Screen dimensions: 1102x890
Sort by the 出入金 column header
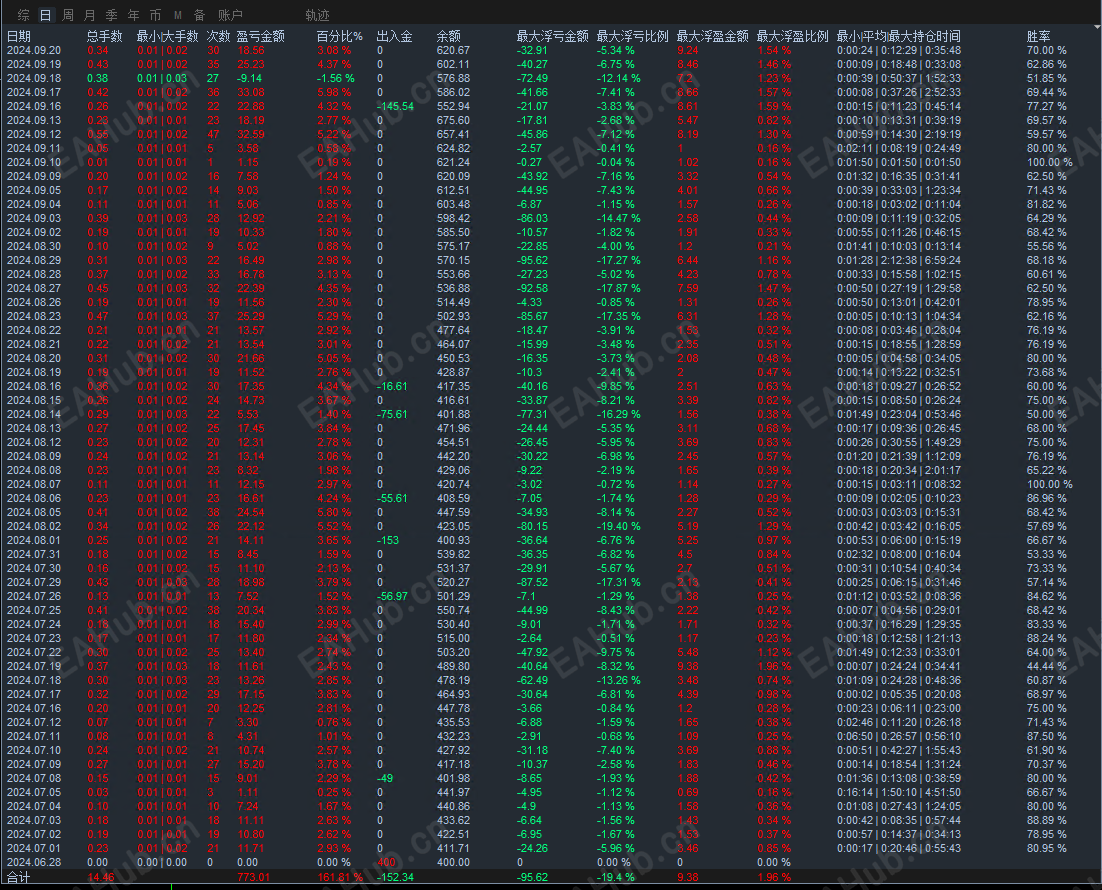pos(394,36)
